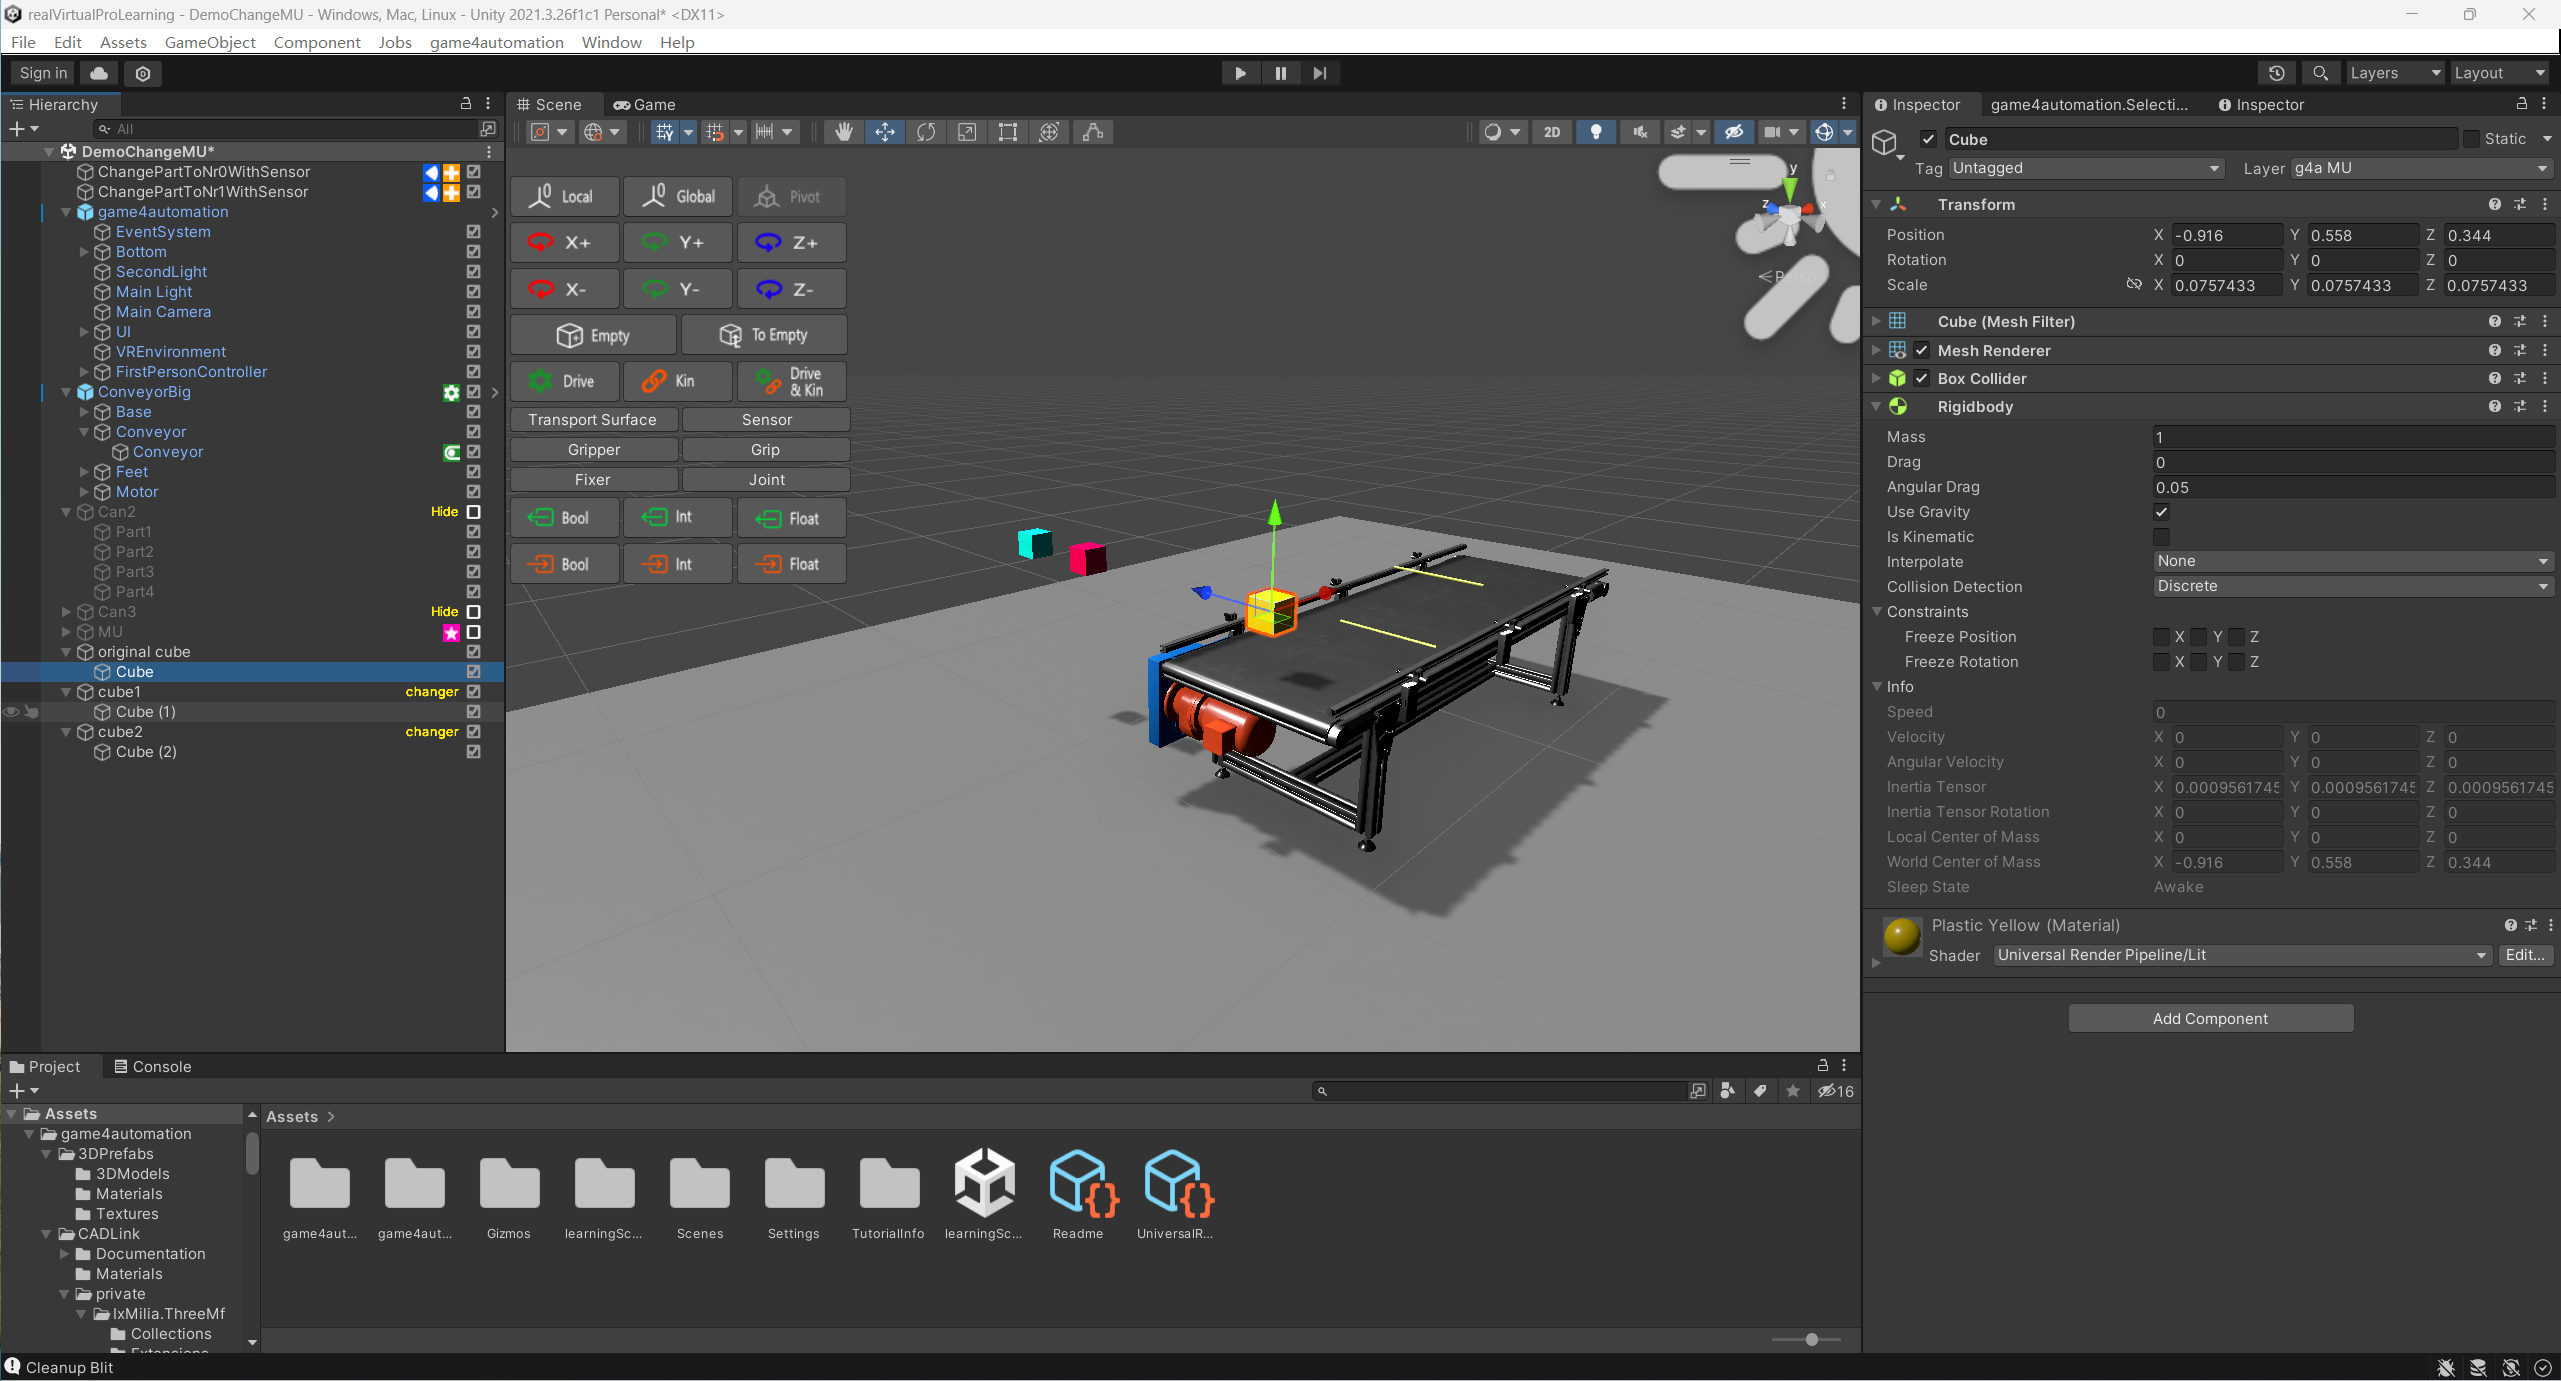Viewport: 2561px width, 1381px height.
Task: Click the Sensor button
Action: [766, 420]
